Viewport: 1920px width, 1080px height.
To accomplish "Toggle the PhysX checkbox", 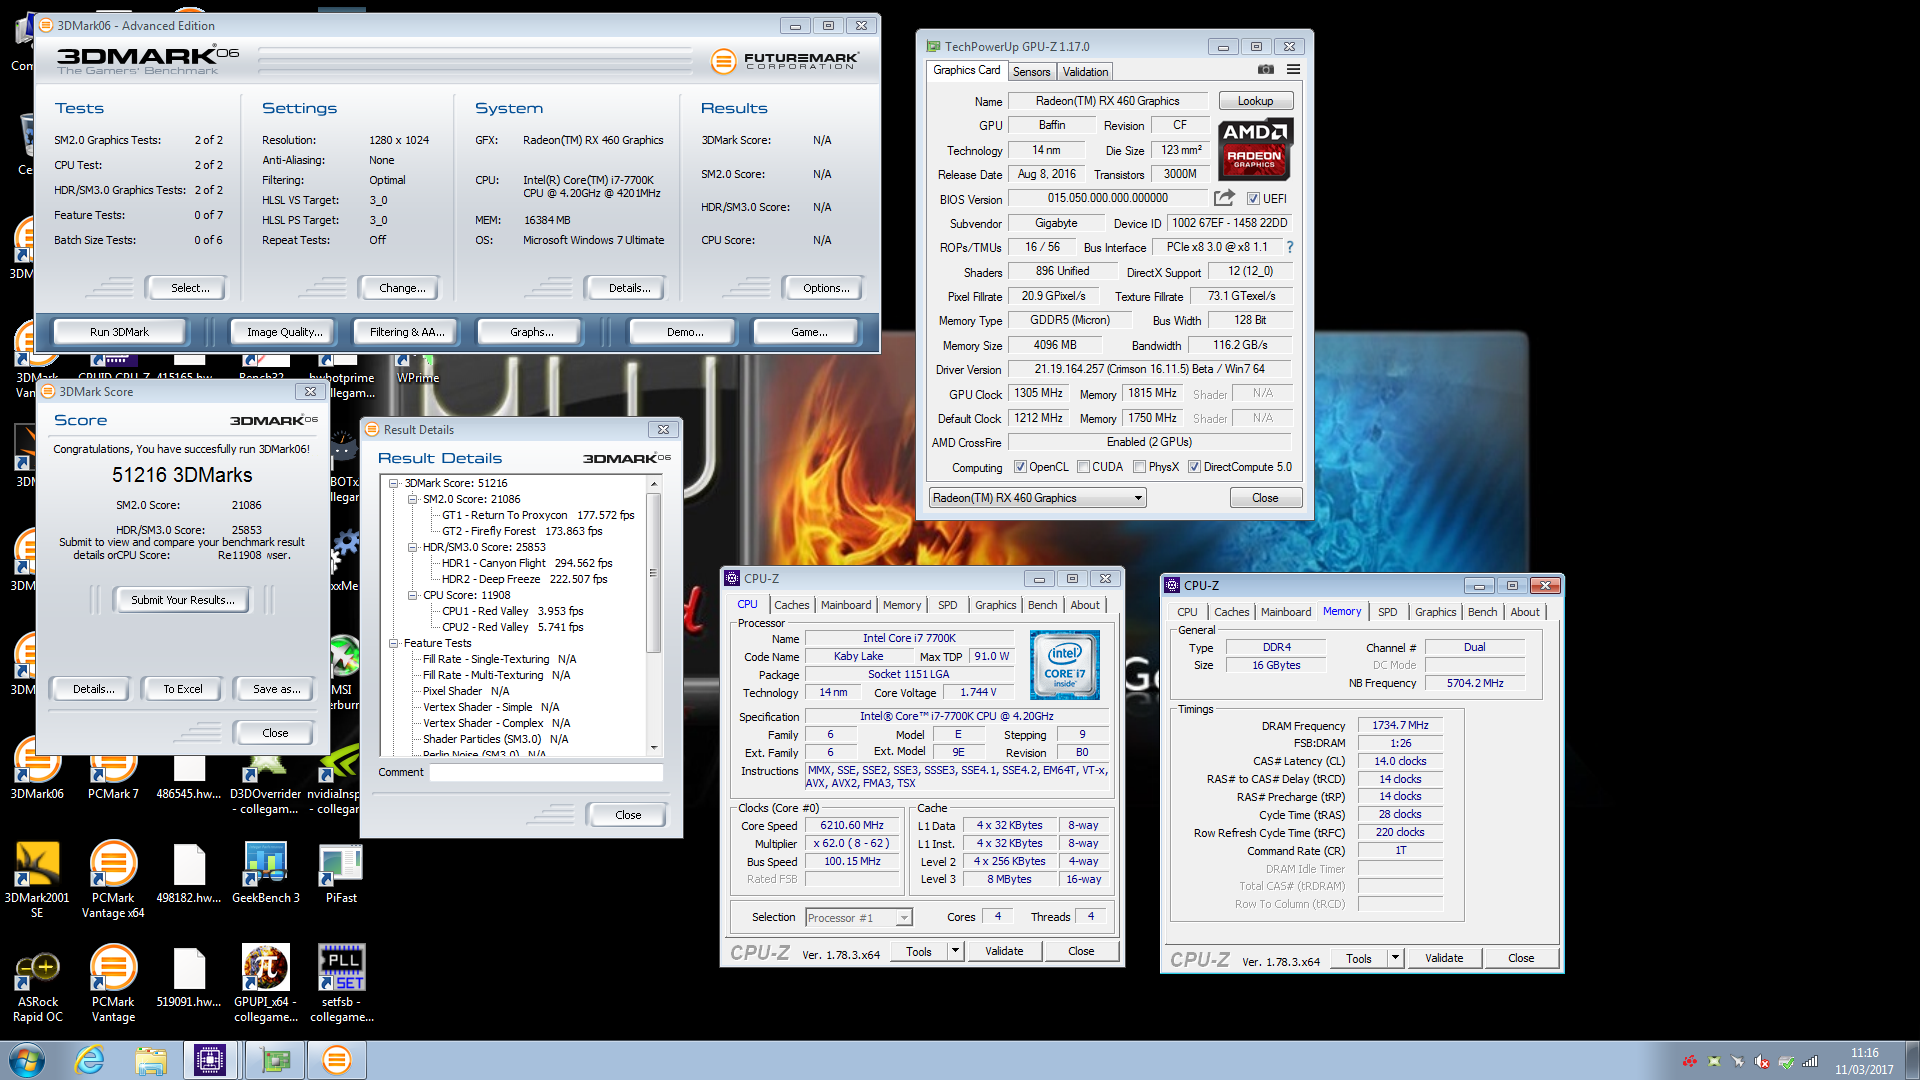I will tap(1139, 467).
